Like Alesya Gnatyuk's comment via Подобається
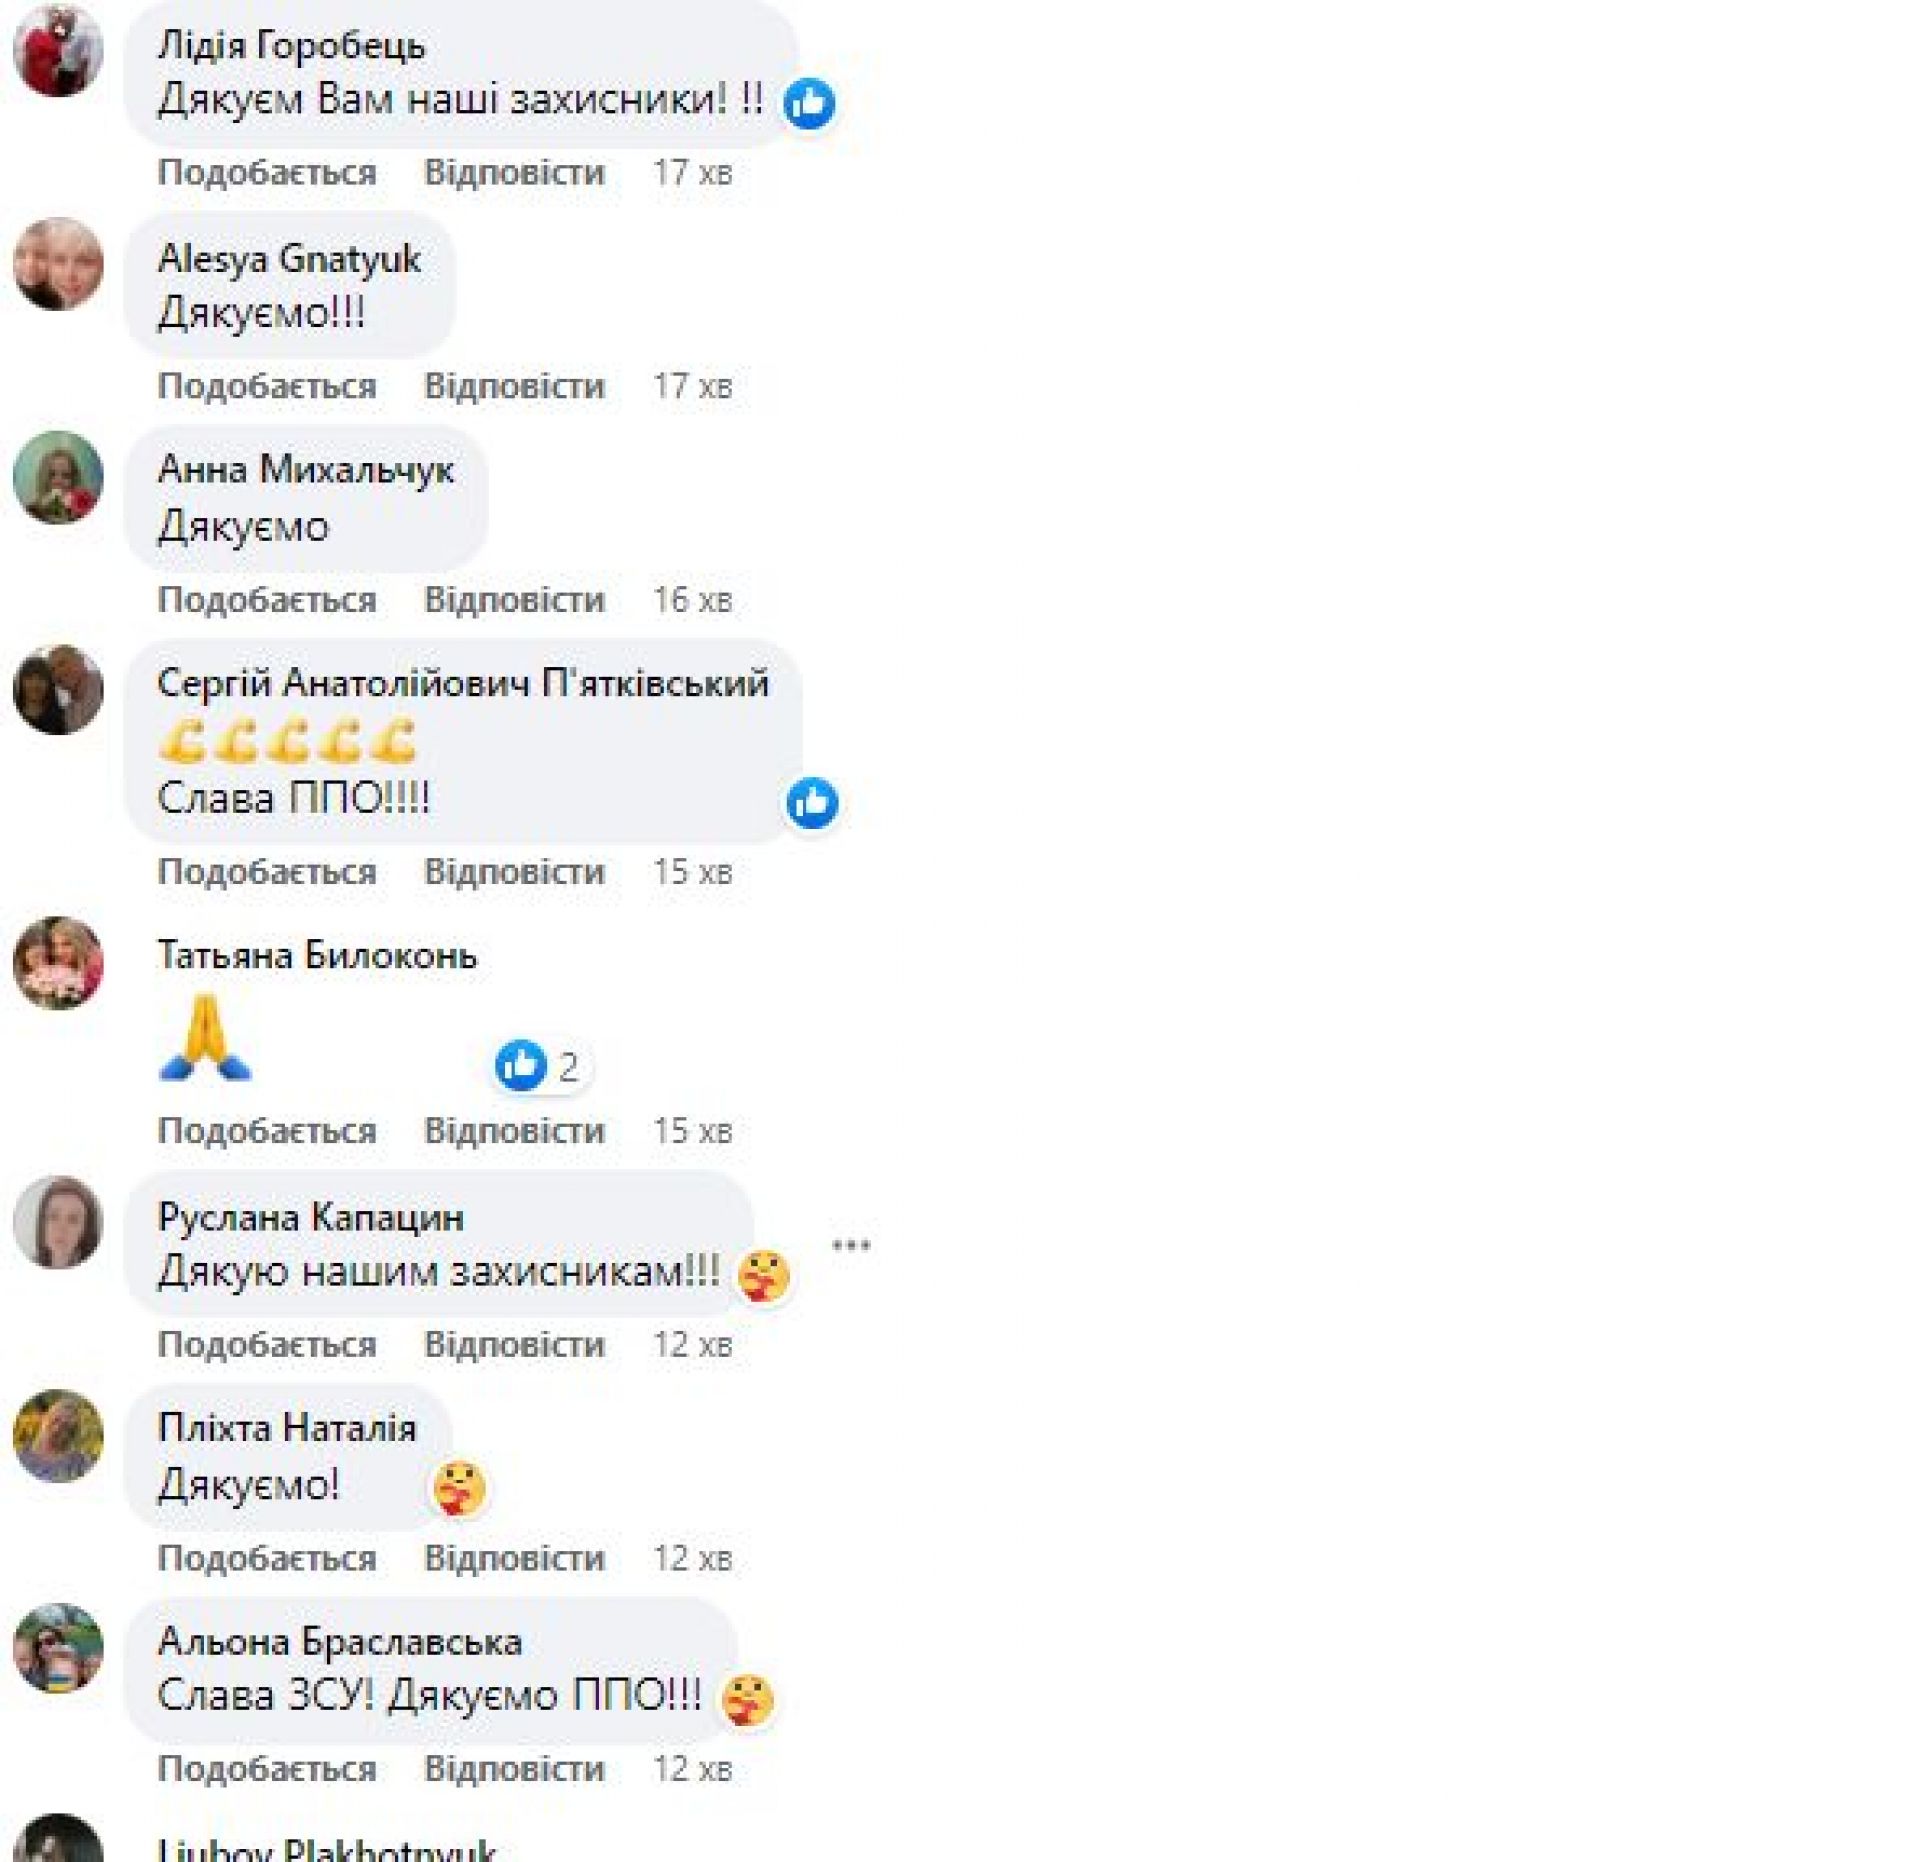1920x1862 pixels. [x=267, y=387]
